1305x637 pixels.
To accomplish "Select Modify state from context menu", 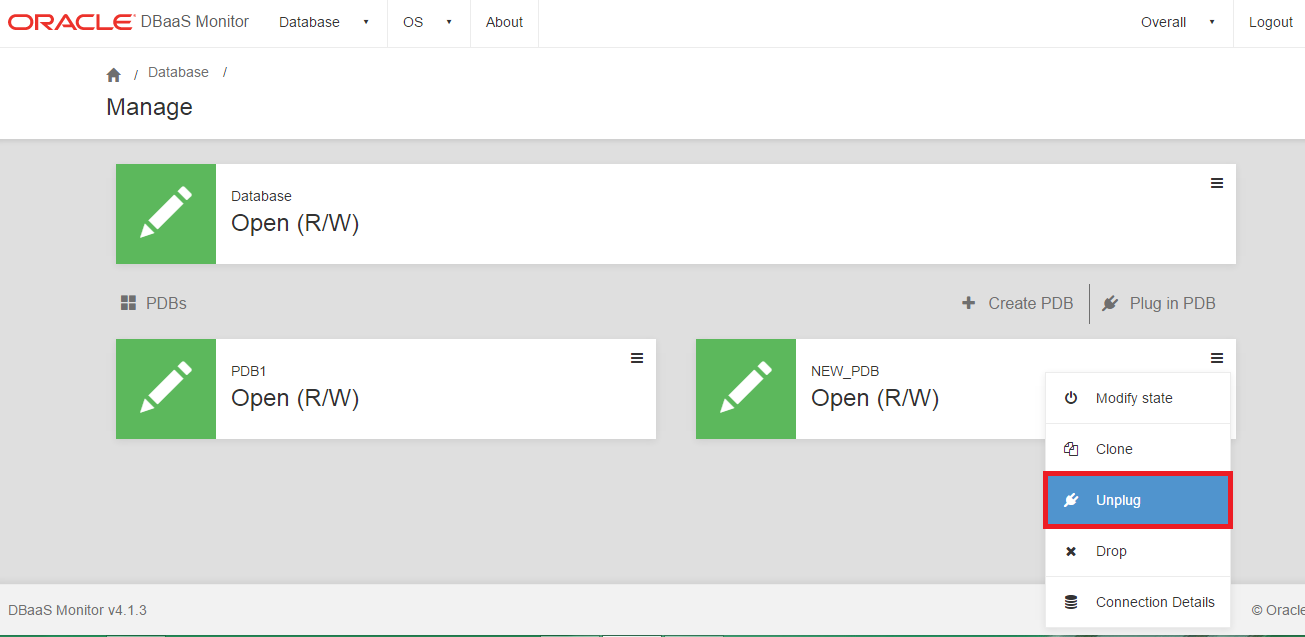I will coord(1134,398).
